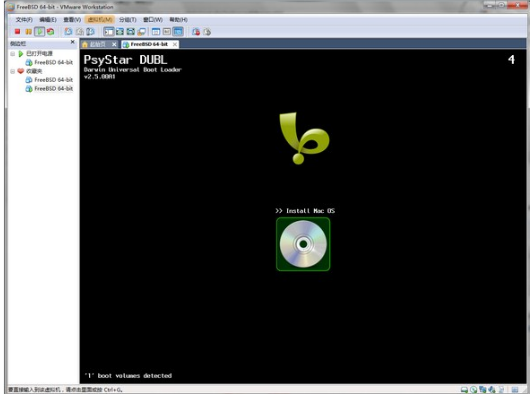This screenshot has width=530, height=396.
Task: Open the snapshot manager toolbar icon
Action: click(90, 32)
